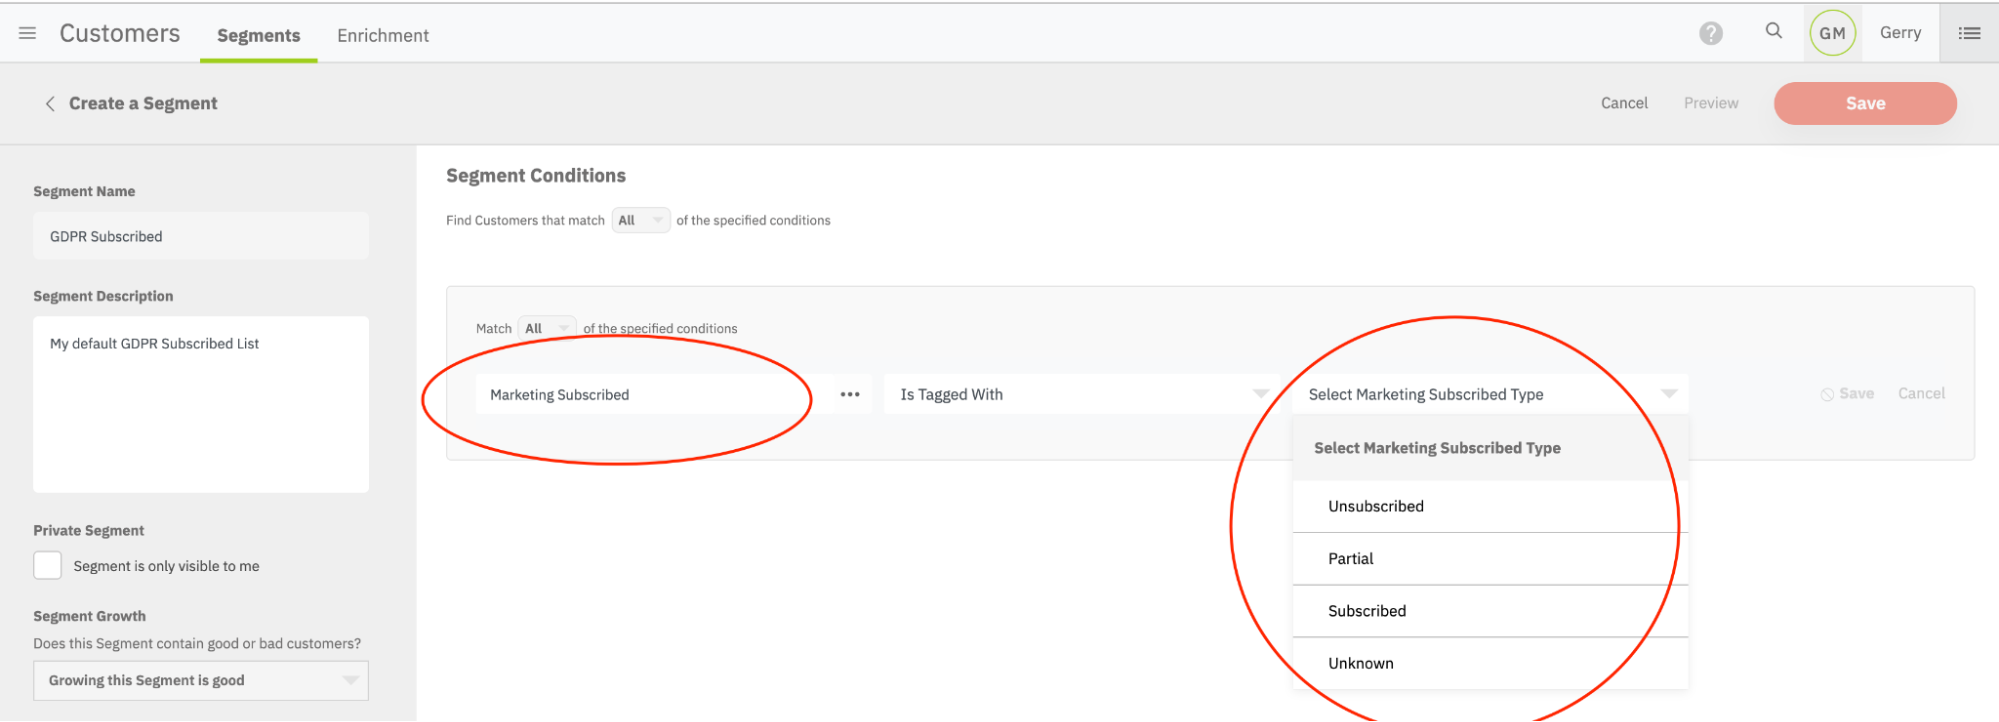Click the Gerry username

click(1900, 33)
